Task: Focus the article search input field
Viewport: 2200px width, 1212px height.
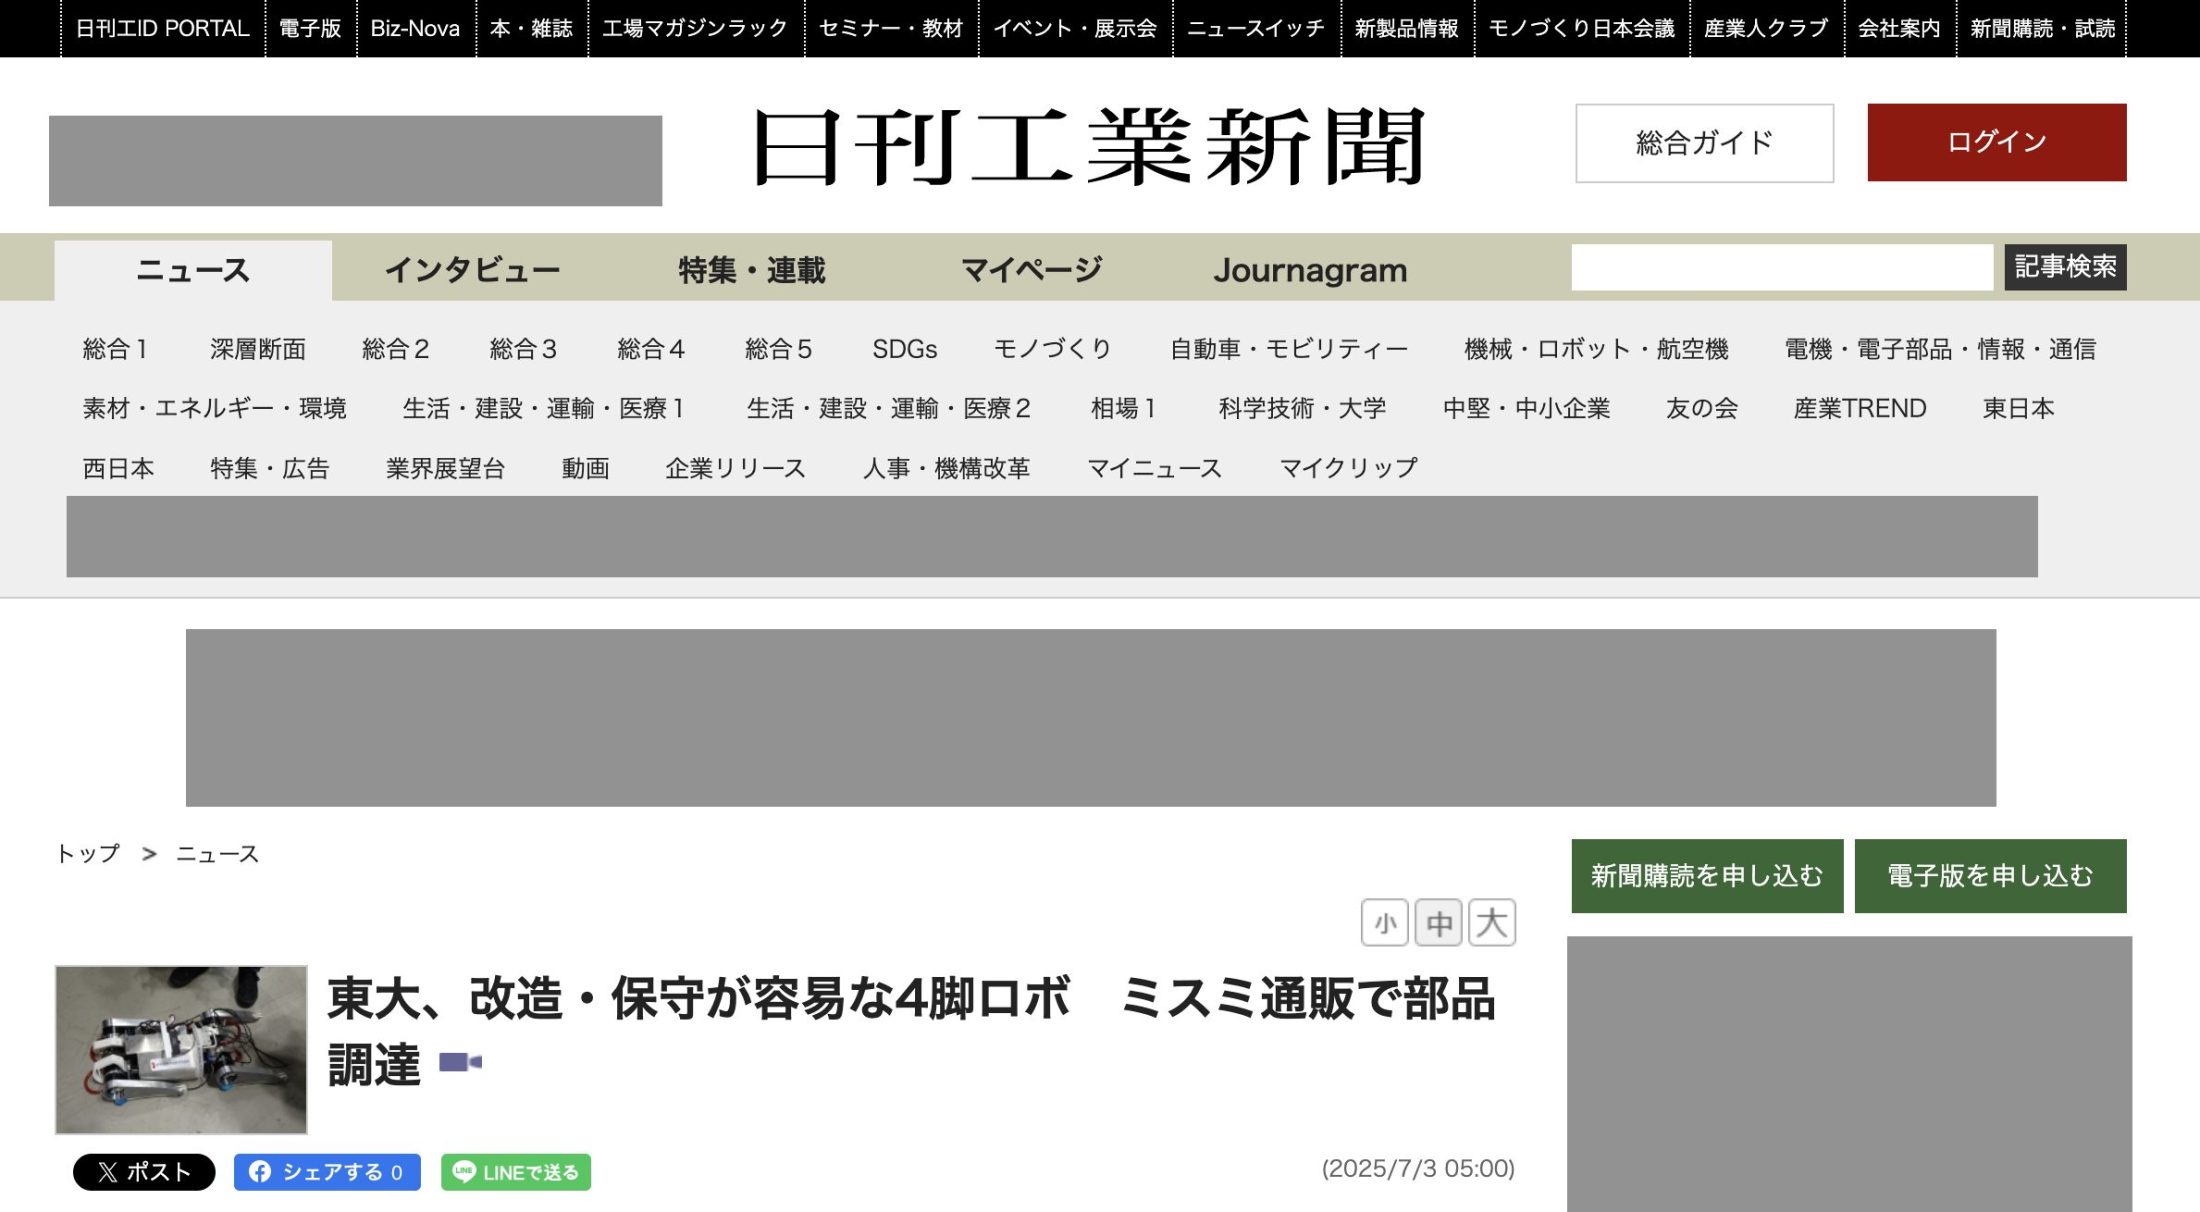Action: coord(1781,267)
